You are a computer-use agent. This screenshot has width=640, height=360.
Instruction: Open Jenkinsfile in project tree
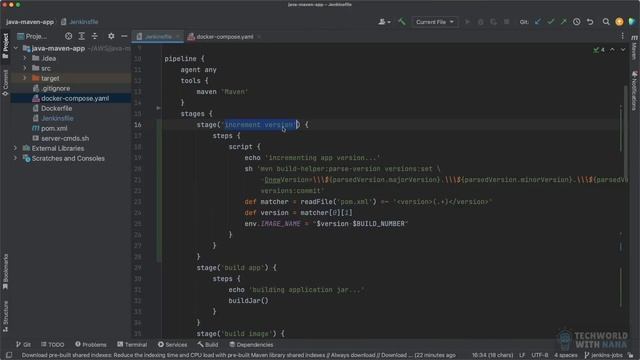pyautogui.click(x=57, y=118)
